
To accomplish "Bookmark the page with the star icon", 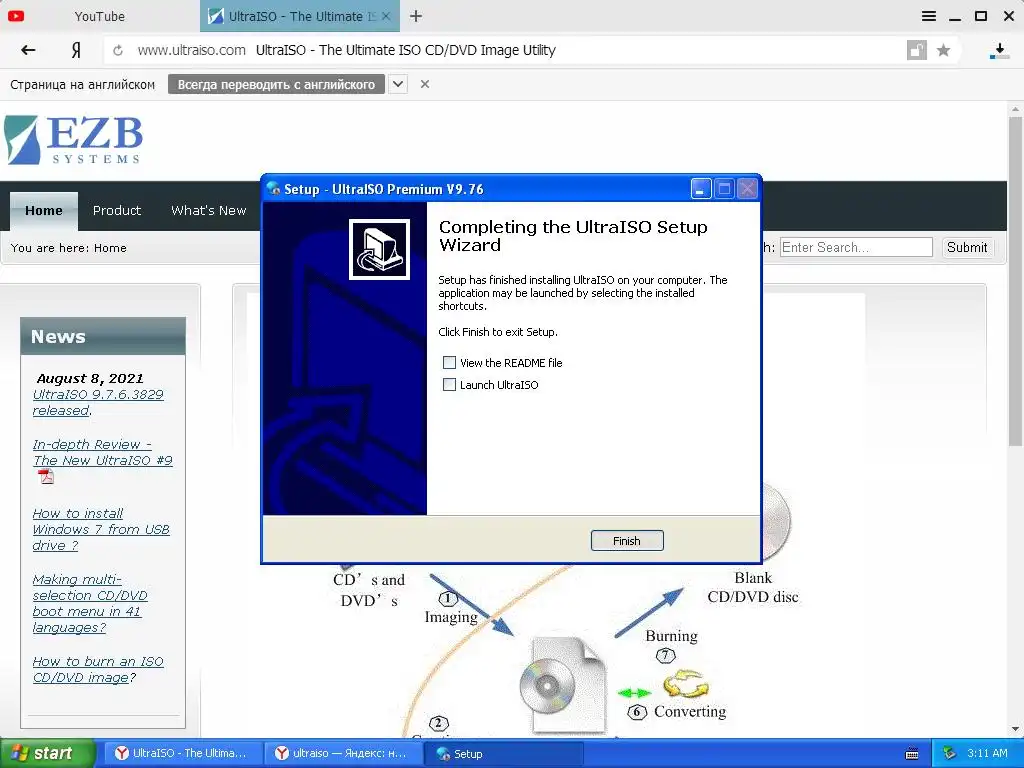I will 943,50.
